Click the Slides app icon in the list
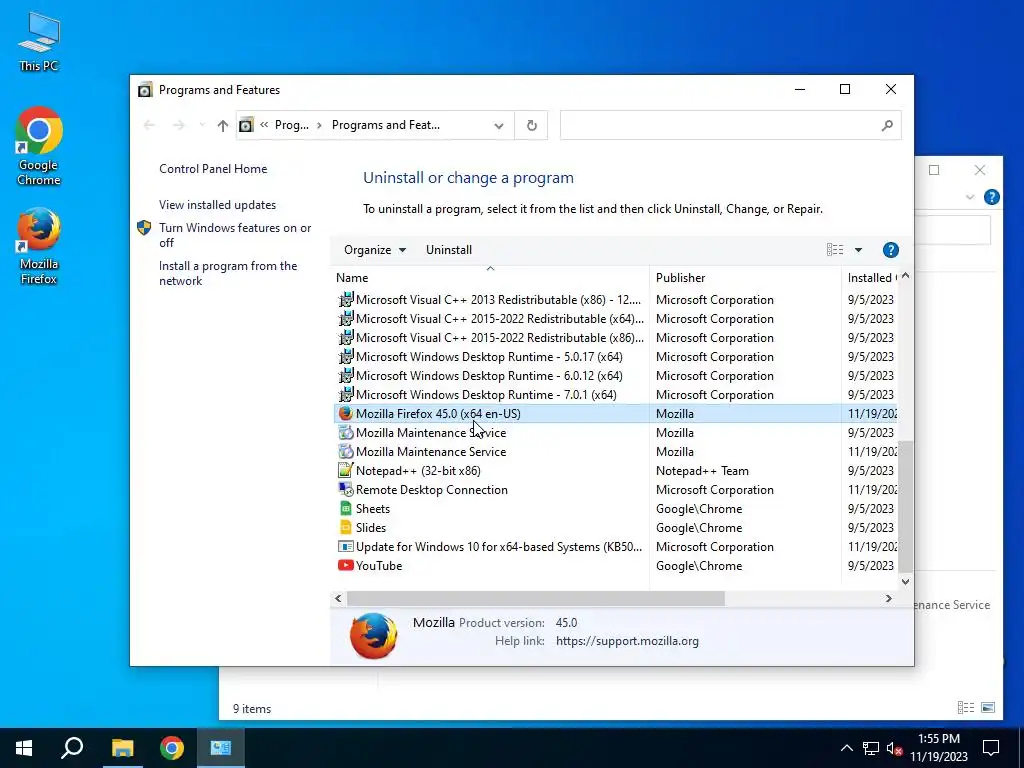1024x768 pixels. pos(345,527)
